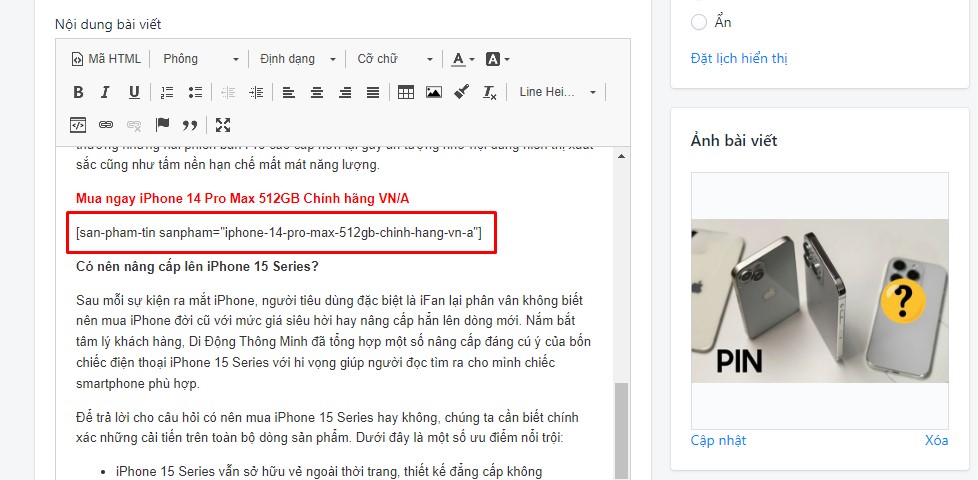
Task: Click the Cập nhật image link
Action: tap(718, 441)
